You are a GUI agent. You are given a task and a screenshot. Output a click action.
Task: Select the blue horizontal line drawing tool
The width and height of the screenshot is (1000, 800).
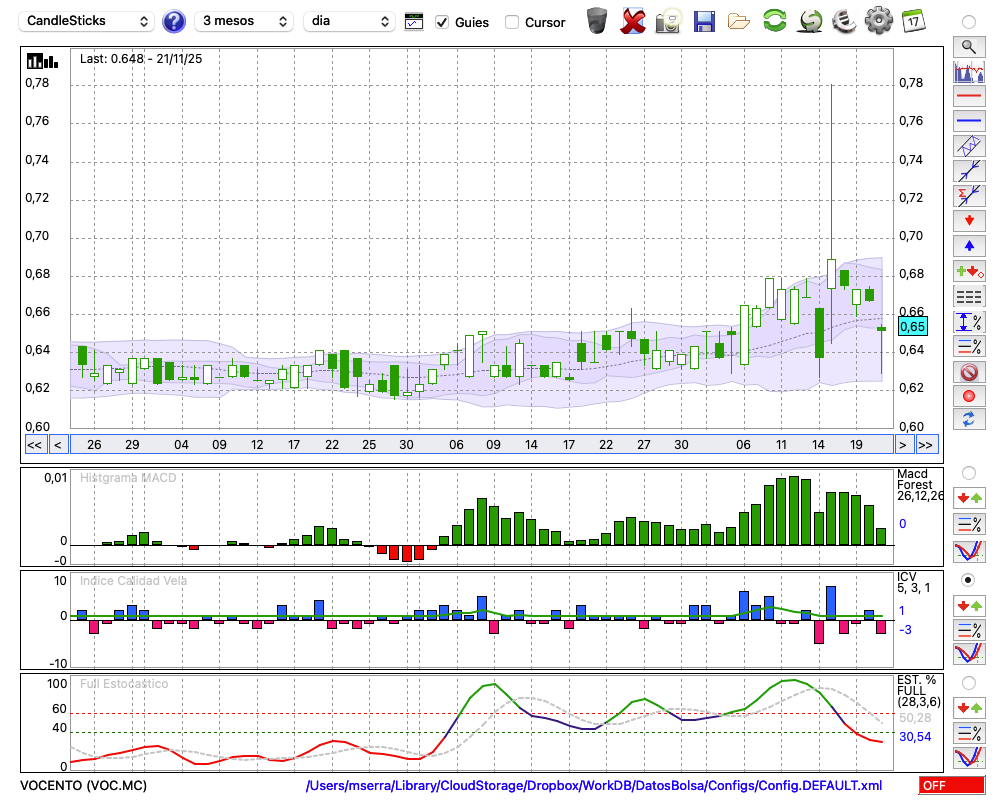click(968, 121)
